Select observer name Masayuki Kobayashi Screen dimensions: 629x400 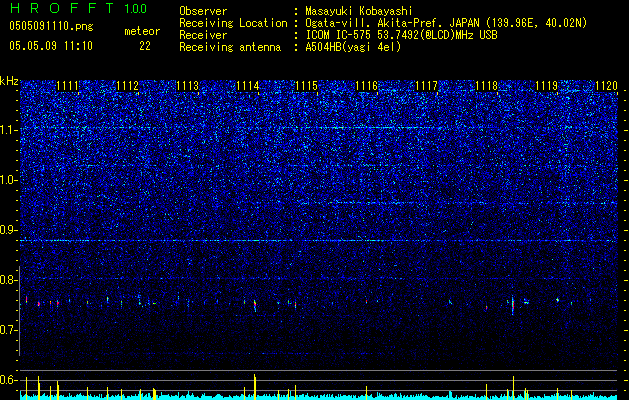[359, 11]
